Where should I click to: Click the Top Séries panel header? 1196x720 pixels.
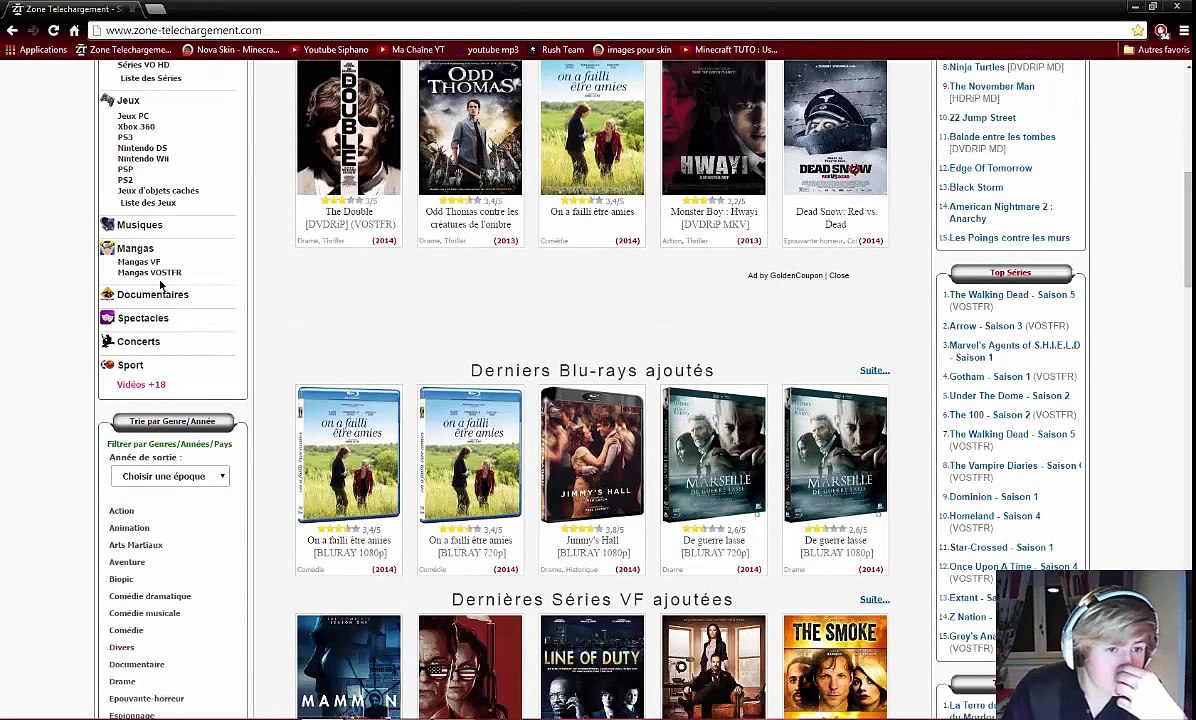click(1011, 272)
